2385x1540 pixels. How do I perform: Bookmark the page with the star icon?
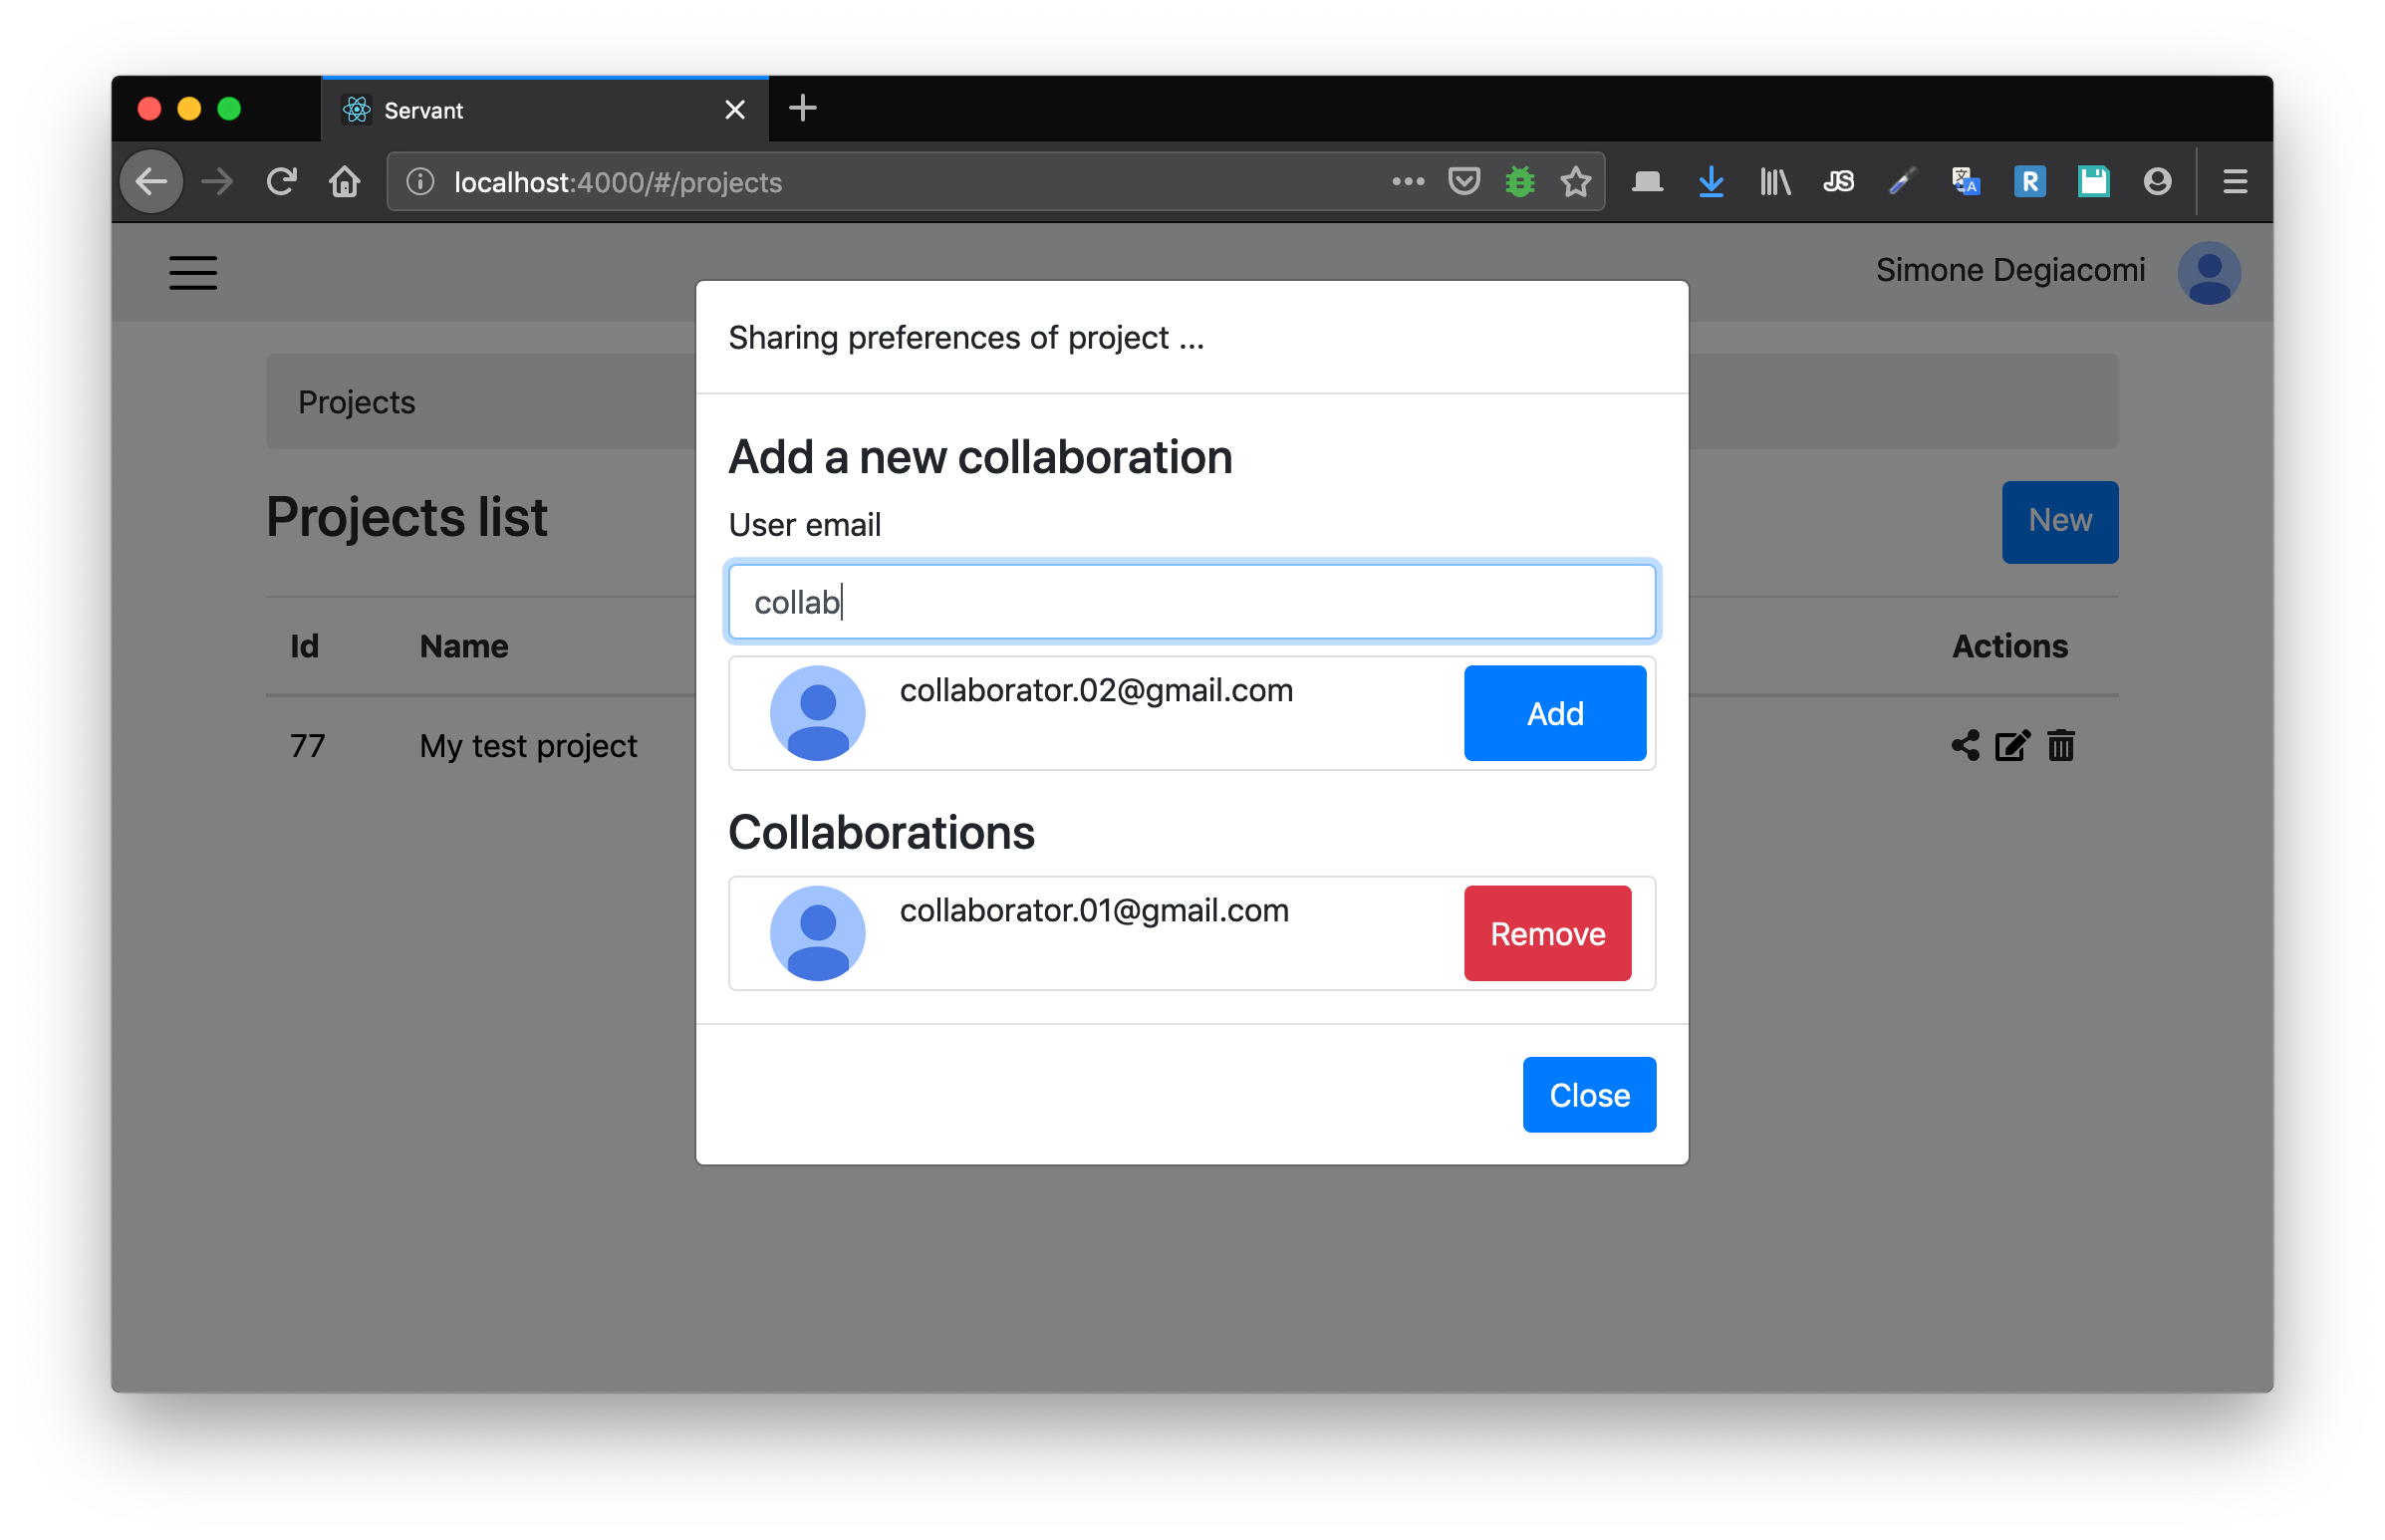1575,182
